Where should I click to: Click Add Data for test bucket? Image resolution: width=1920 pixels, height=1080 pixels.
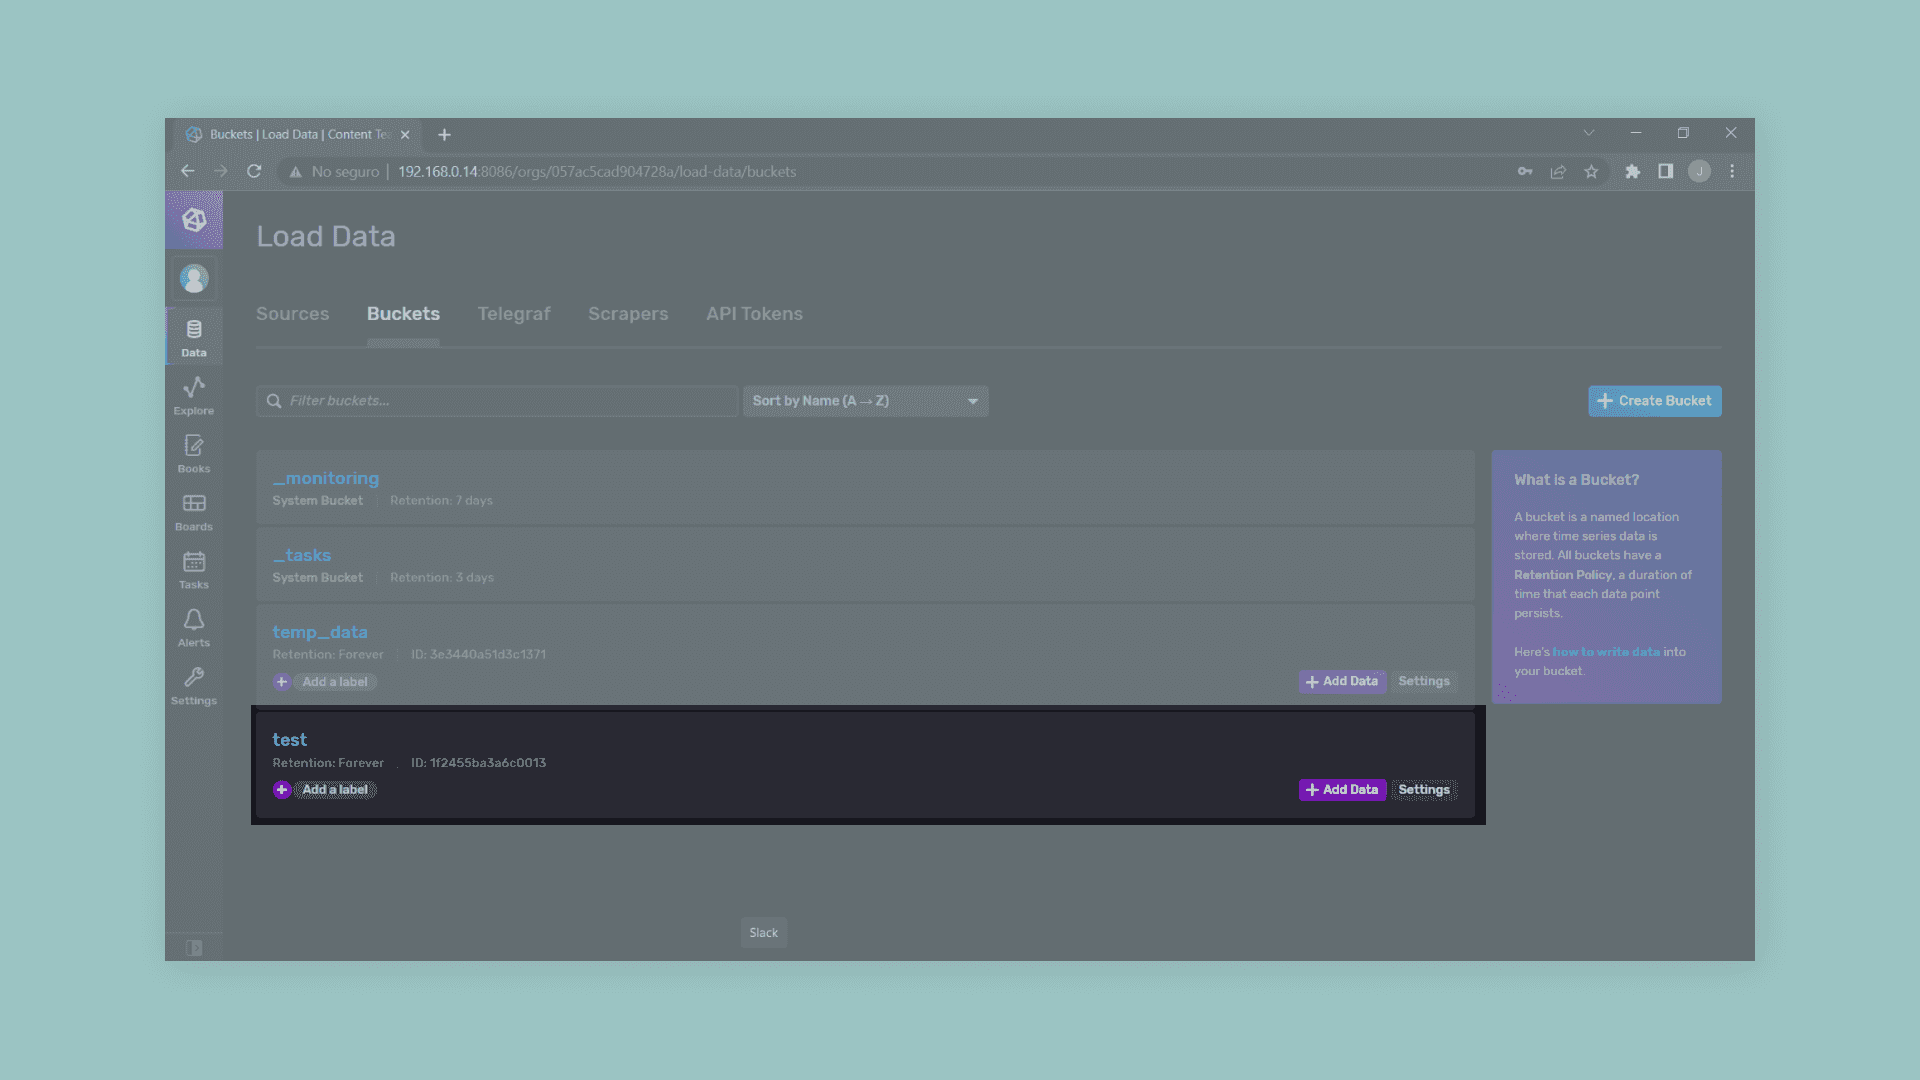tap(1342, 790)
